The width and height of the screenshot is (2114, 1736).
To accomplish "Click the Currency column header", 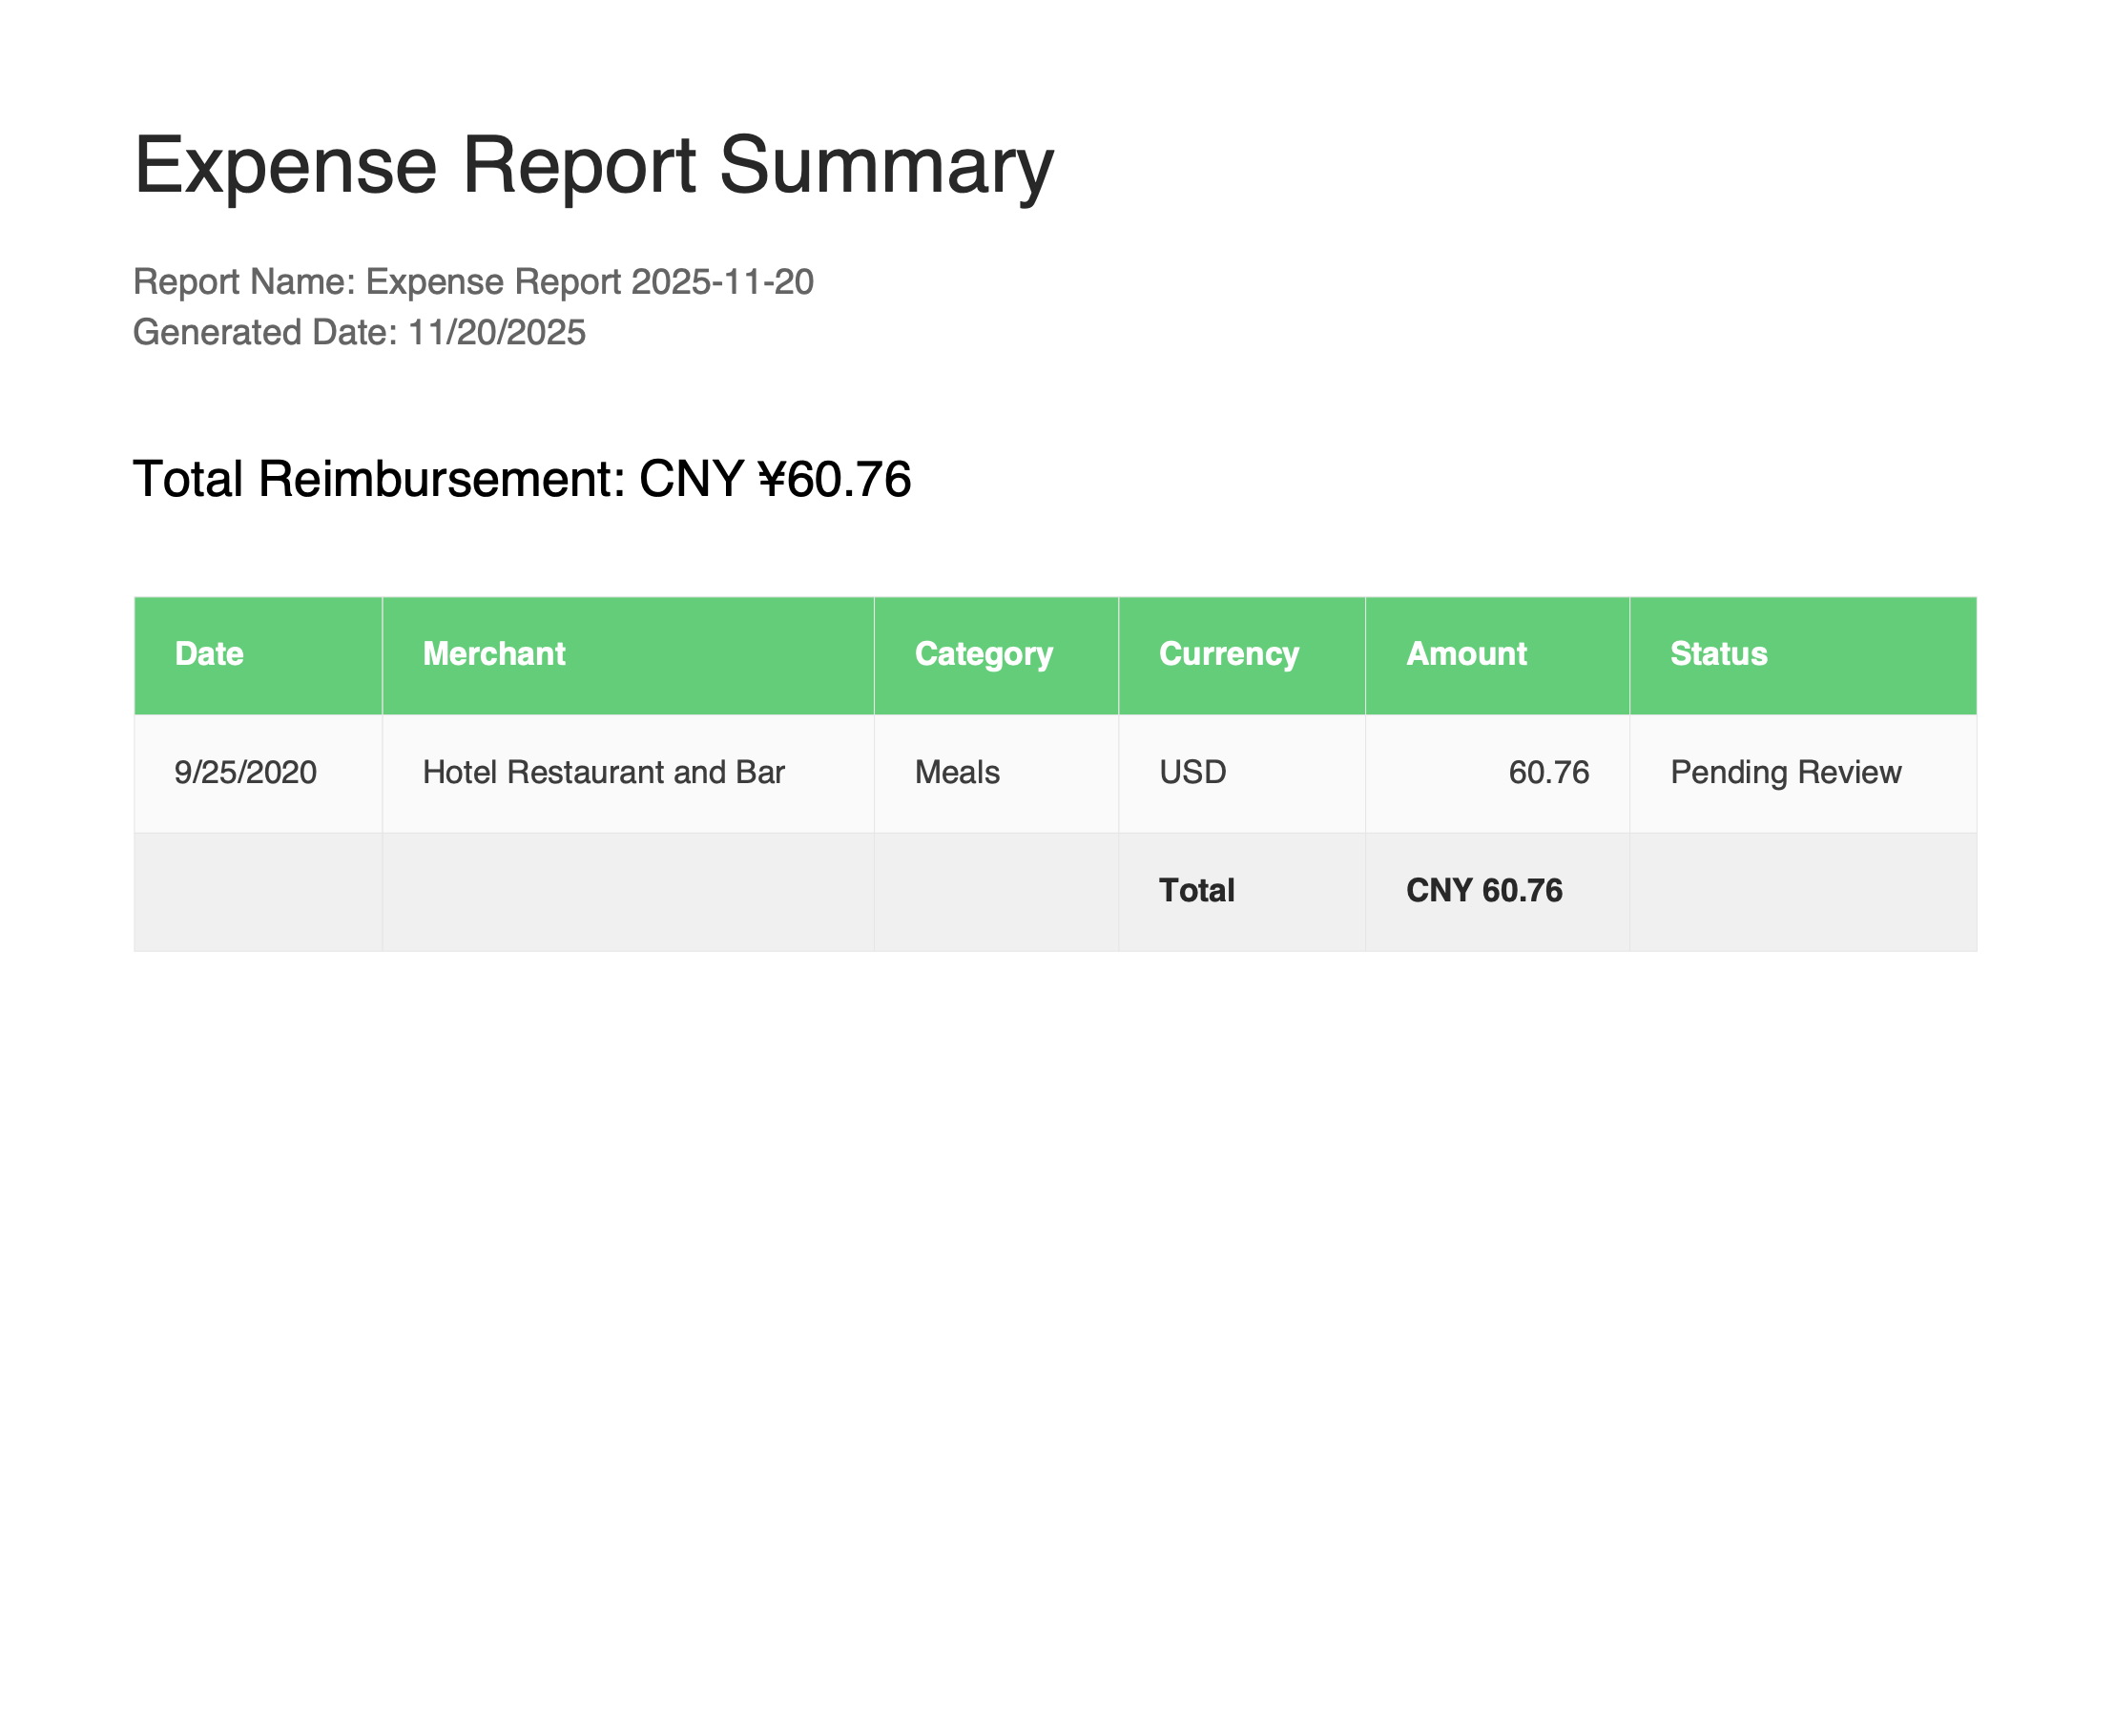I will (1228, 654).
